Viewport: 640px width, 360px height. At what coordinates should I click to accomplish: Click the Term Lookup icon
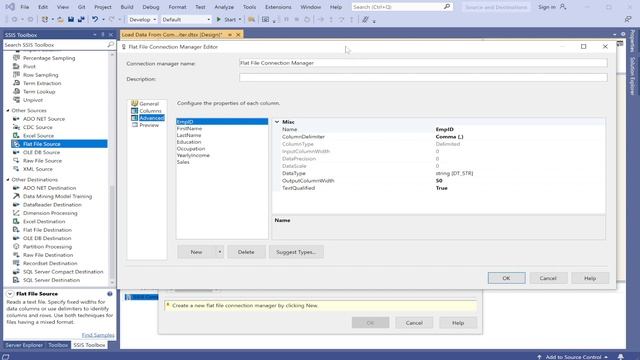[x=16, y=91]
